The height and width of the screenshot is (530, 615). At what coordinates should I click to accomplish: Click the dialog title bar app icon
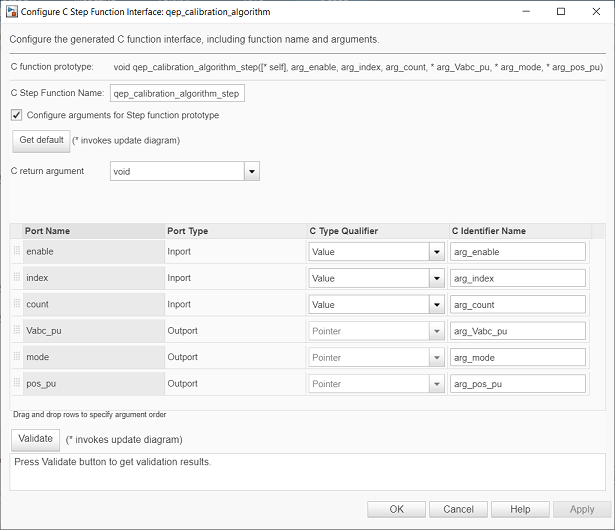point(11,12)
